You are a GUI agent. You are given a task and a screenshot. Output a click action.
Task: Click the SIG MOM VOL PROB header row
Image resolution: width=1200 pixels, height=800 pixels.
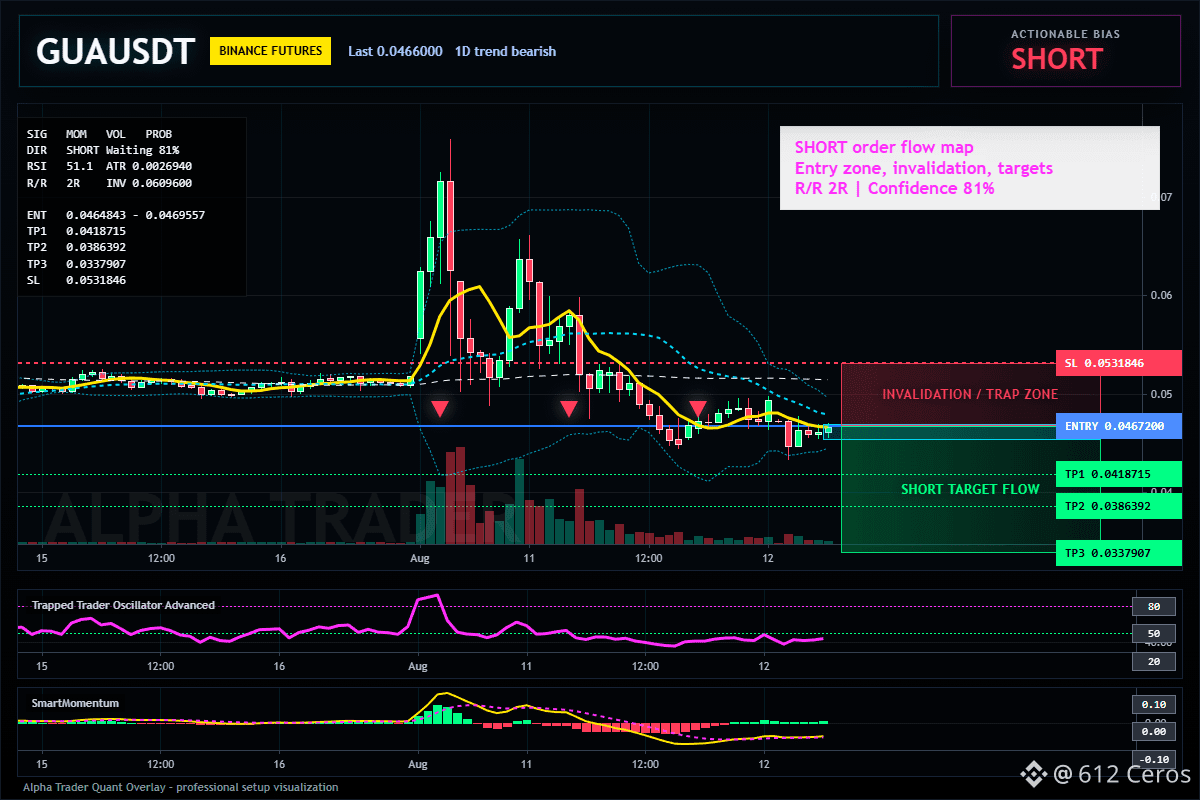[99, 133]
